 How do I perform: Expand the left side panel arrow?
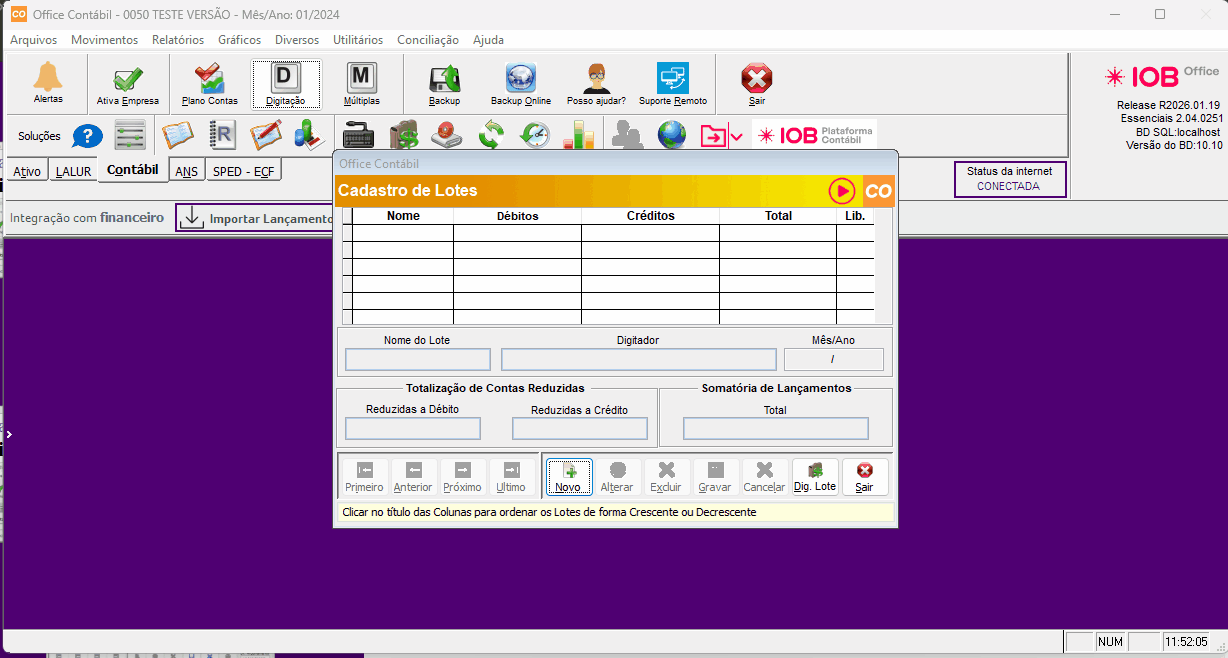click(8, 435)
